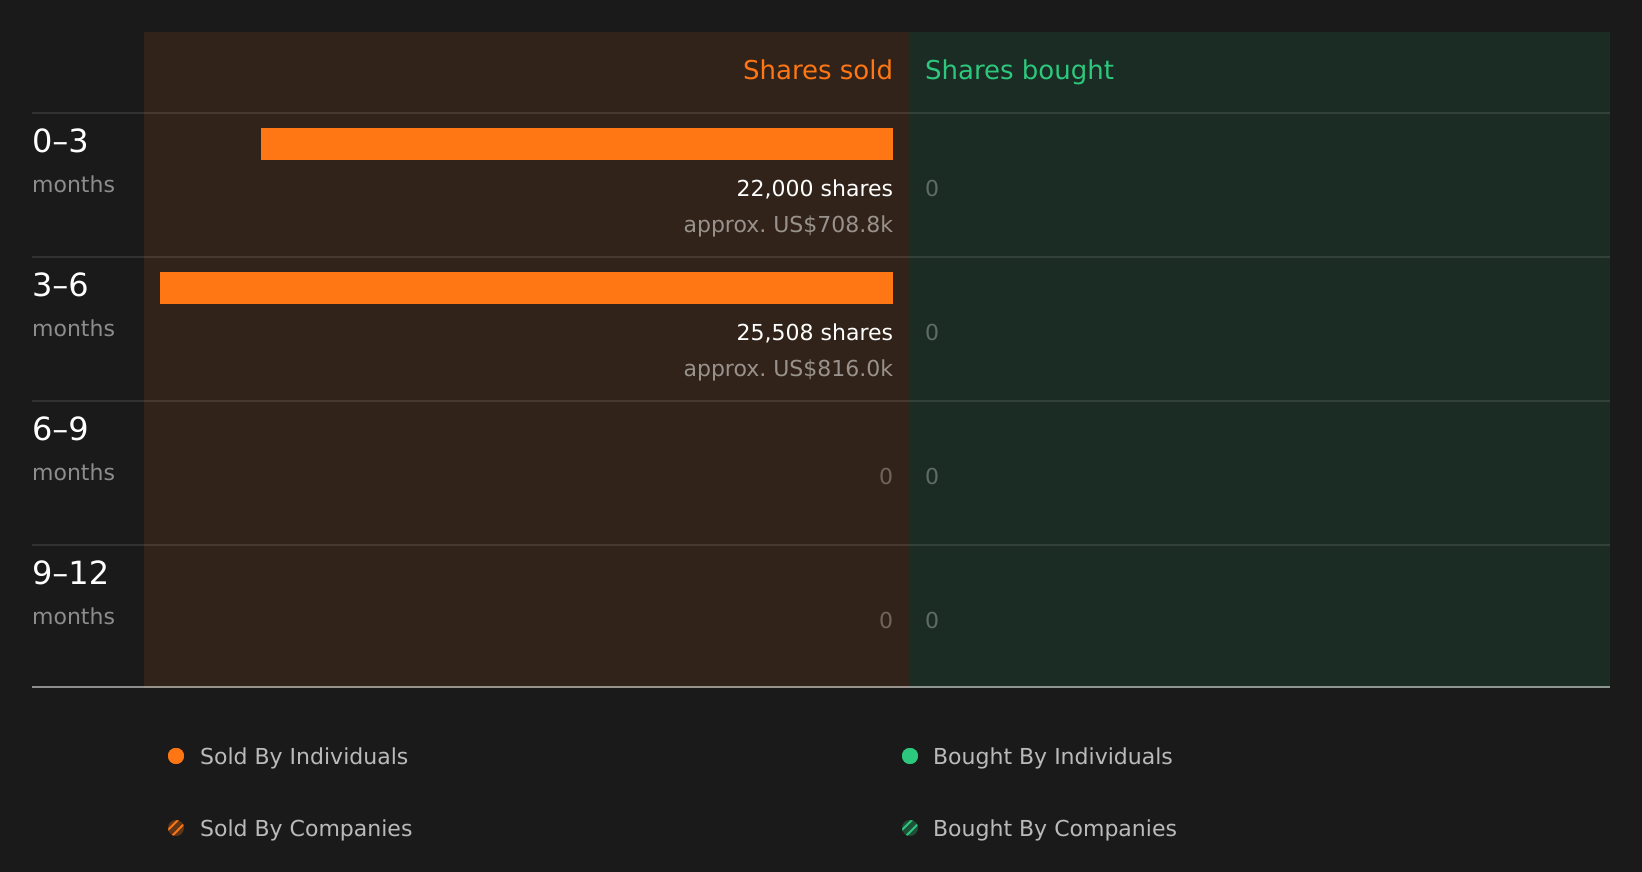Select the Sold By Individuals legend label

pos(304,757)
